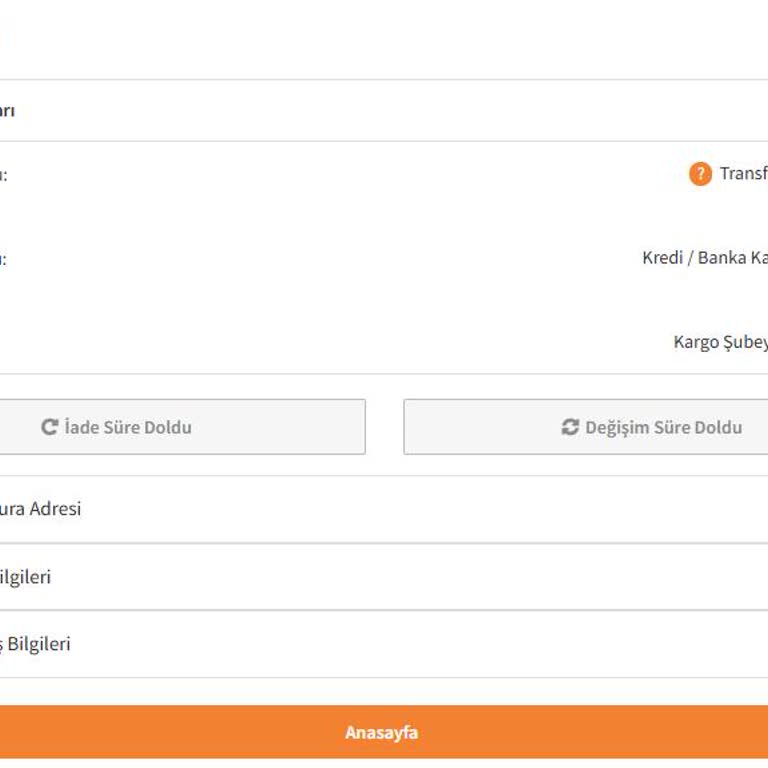
Task: Click the left-edge label in the Transf row
Action: click(x=3, y=175)
